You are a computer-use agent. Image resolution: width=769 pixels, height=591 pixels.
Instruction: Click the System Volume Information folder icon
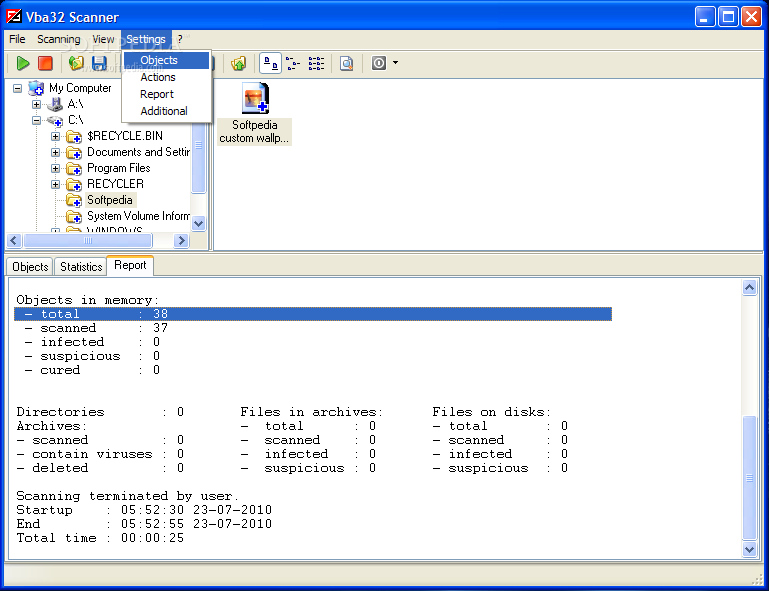tap(74, 216)
